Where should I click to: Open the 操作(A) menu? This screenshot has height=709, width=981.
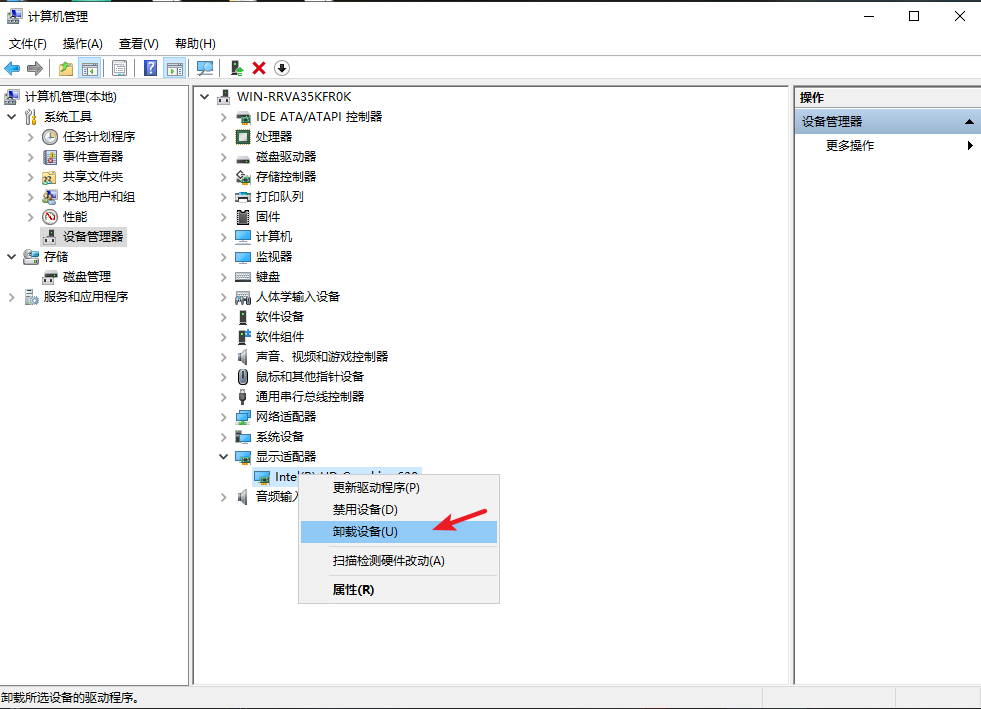coord(82,44)
